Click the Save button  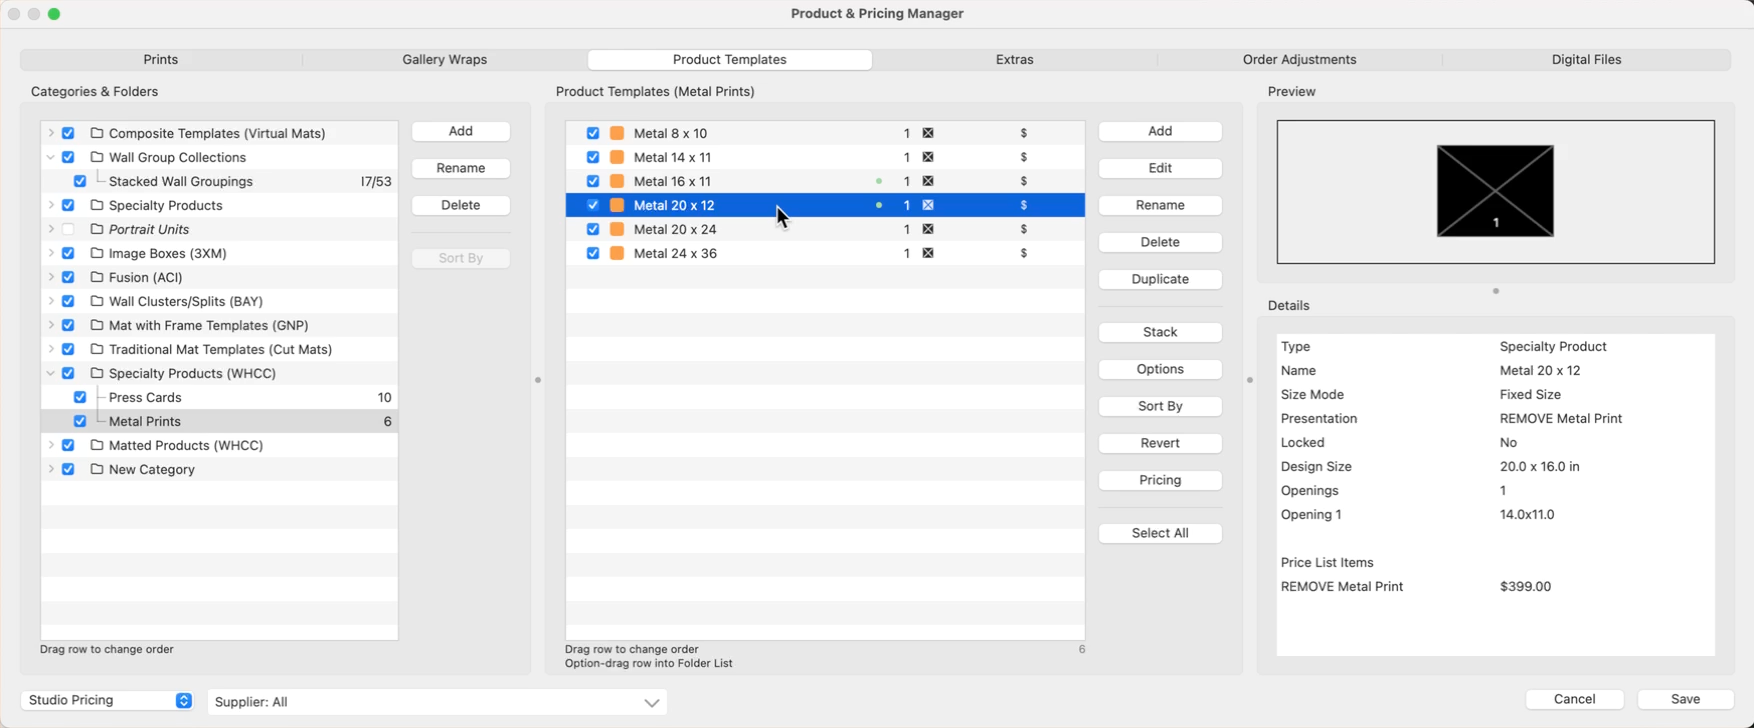pyautogui.click(x=1685, y=699)
